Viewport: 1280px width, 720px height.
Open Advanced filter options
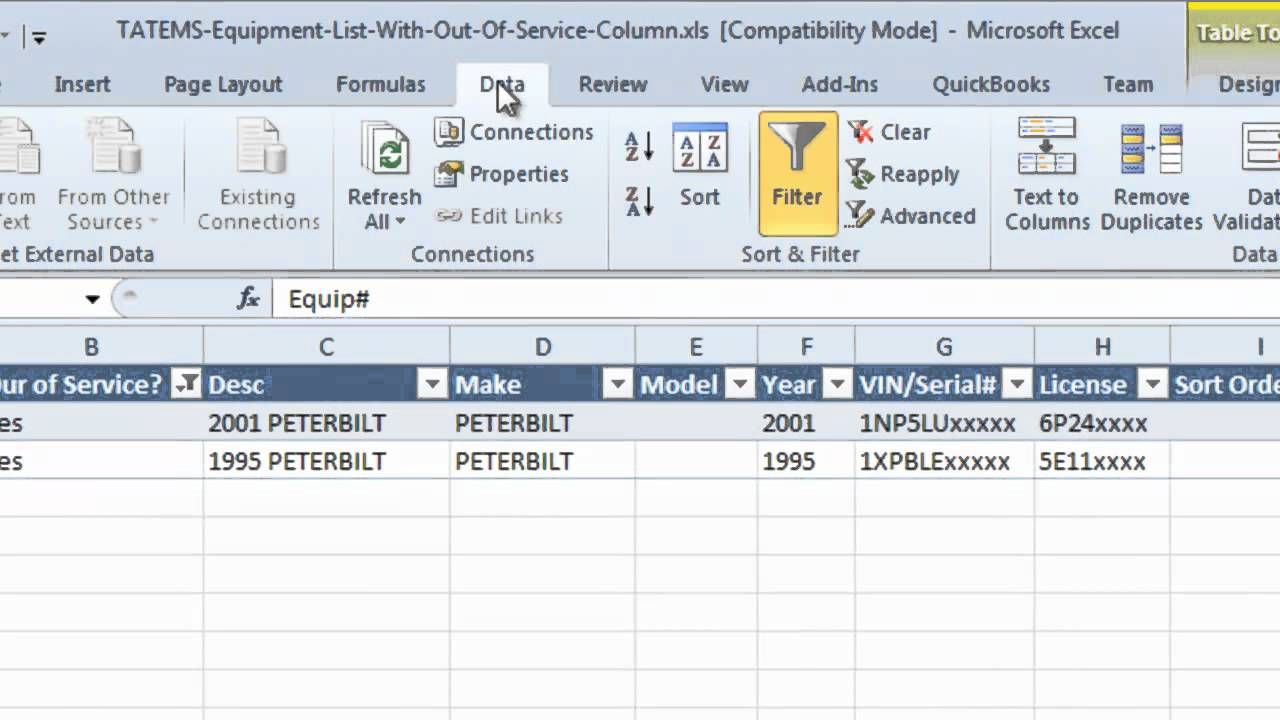(911, 216)
